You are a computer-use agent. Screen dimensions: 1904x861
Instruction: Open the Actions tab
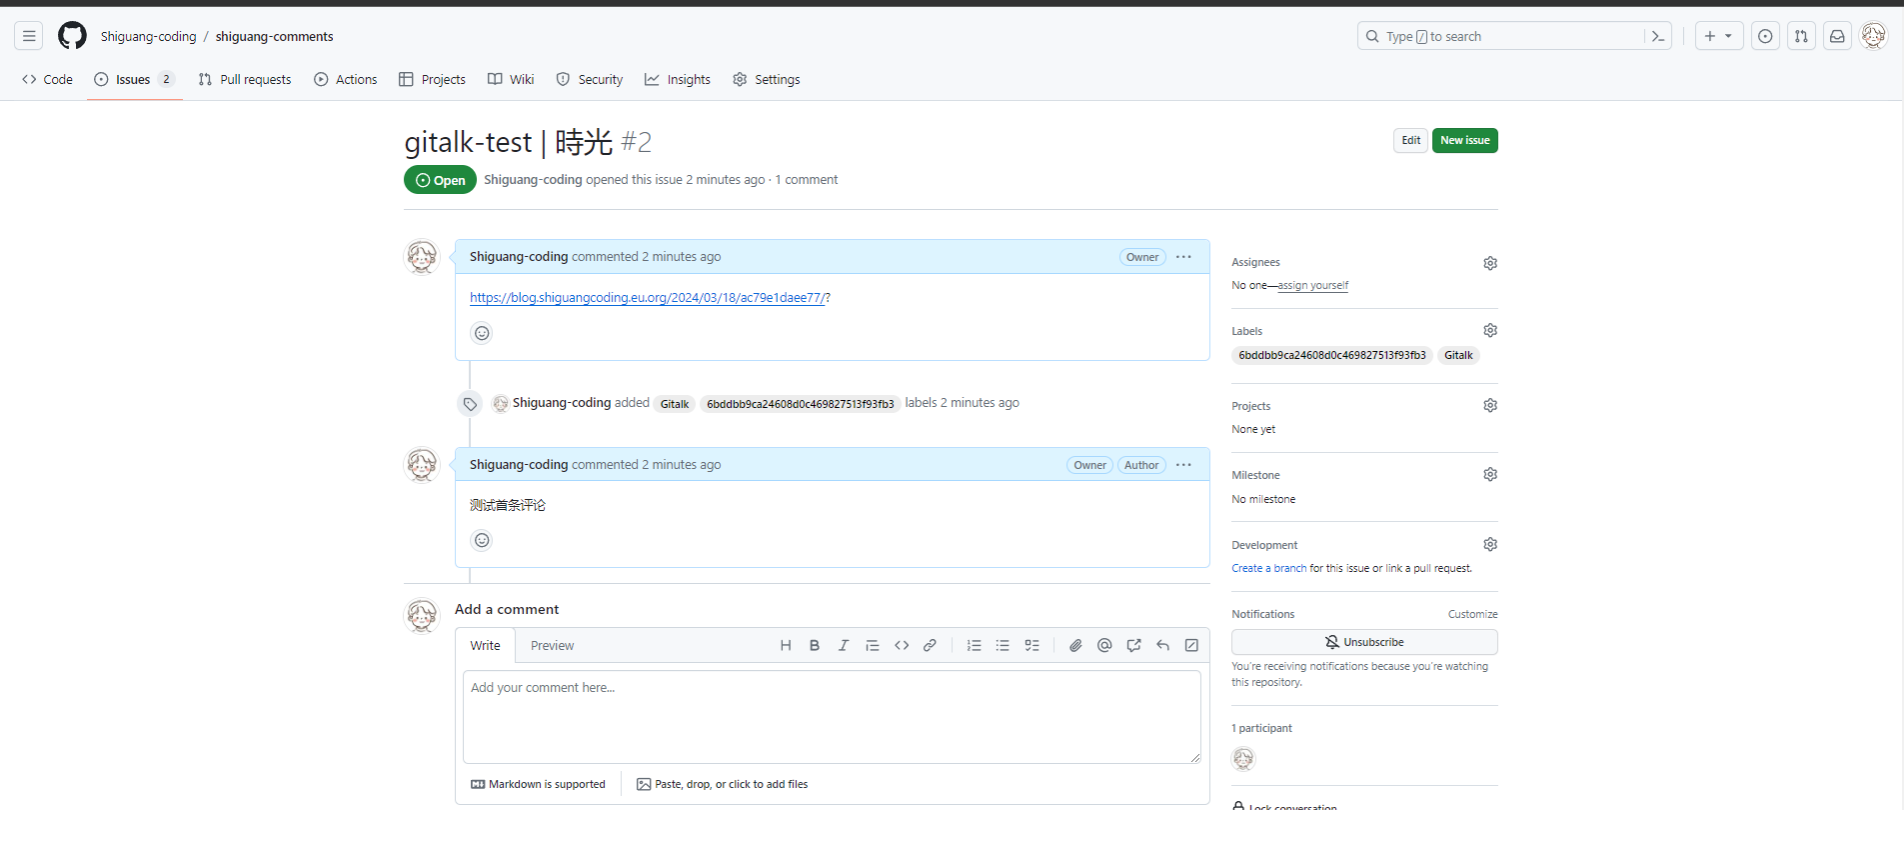click(346, 80)
